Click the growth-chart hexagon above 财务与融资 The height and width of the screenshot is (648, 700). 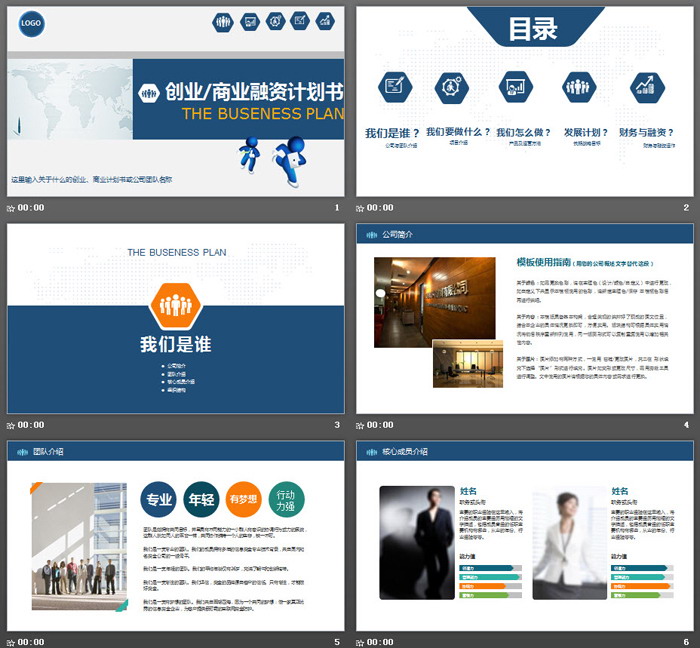(647, 87)
